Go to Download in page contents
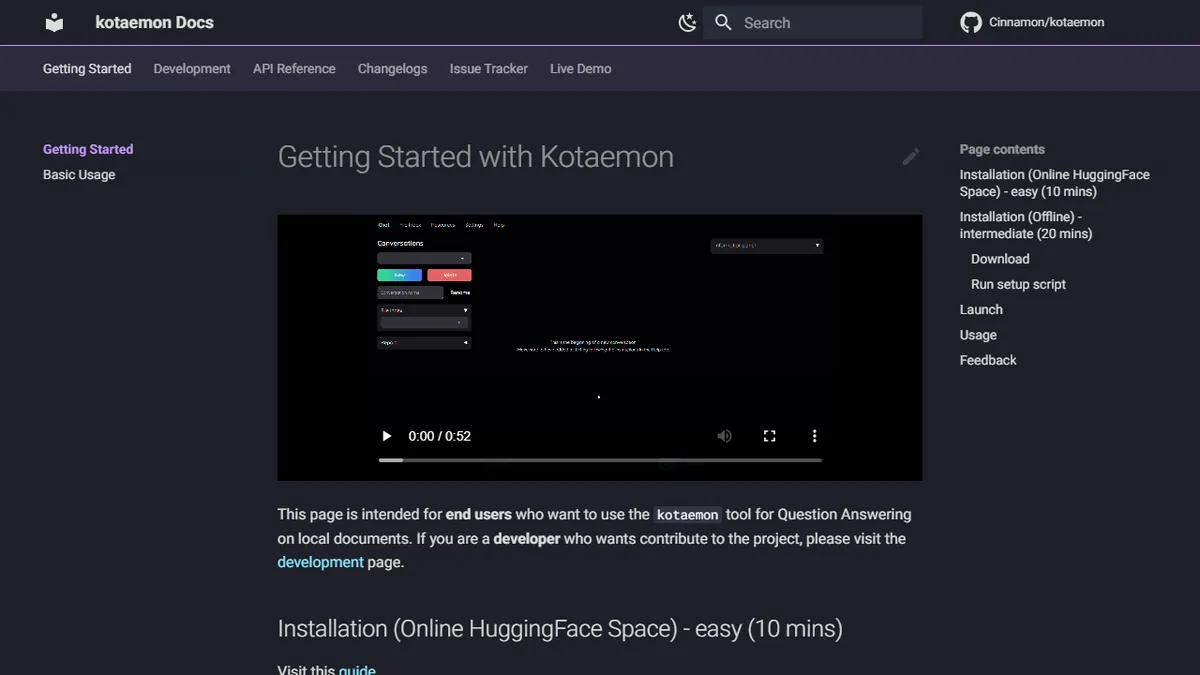1200x675 pixels. 1000,259
